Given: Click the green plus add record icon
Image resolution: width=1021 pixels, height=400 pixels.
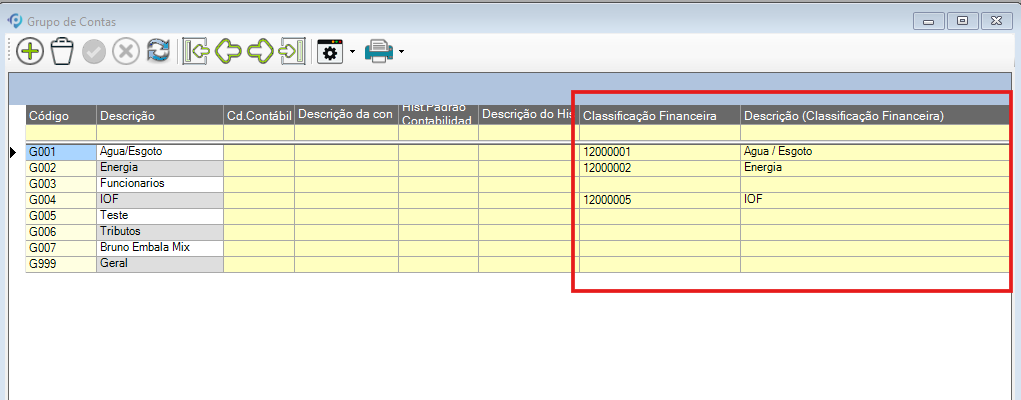Looking at the screenshot, I should [30, 52].
